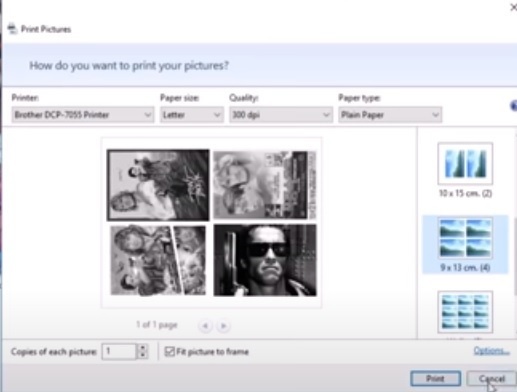Increase copies of each picture

(x=143, y=348)
